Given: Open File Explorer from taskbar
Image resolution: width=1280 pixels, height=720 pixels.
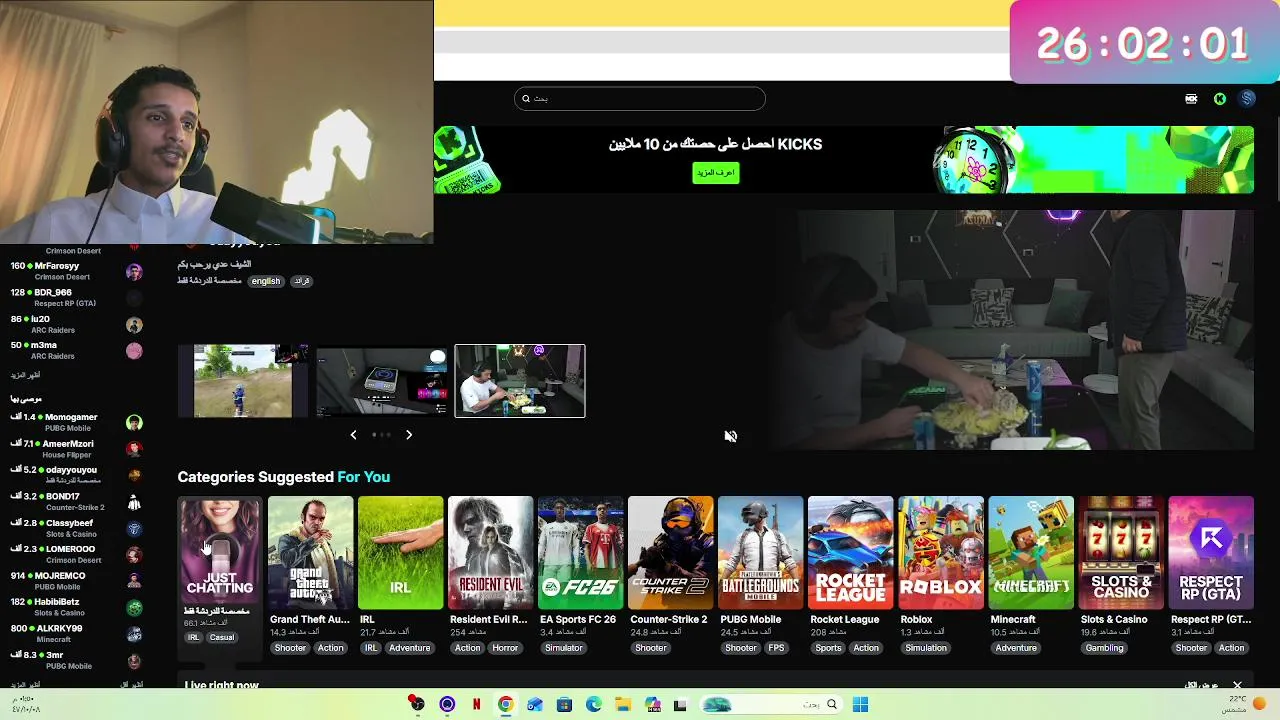Looking at the screenshot, I should click(623, 705).
